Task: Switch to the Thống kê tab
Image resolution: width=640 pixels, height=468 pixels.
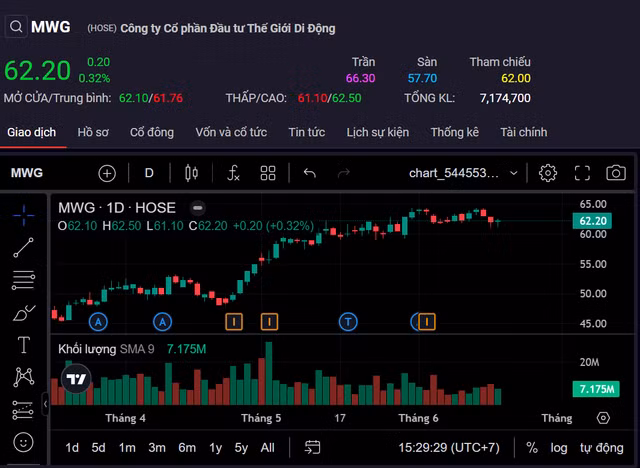Action: (x=455, y=132)
